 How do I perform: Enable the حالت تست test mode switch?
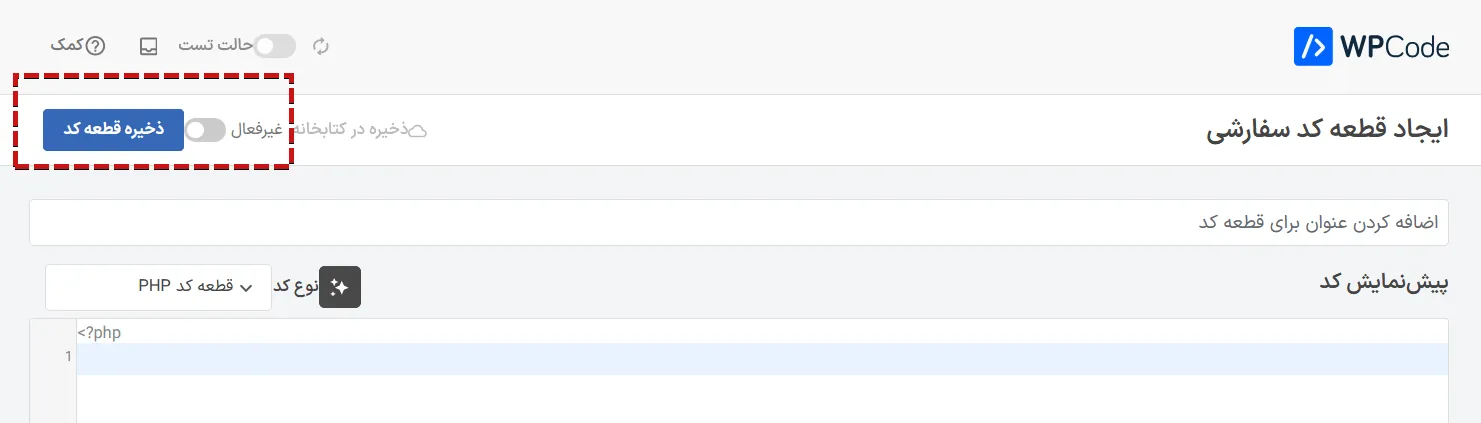tap(274, 46)
